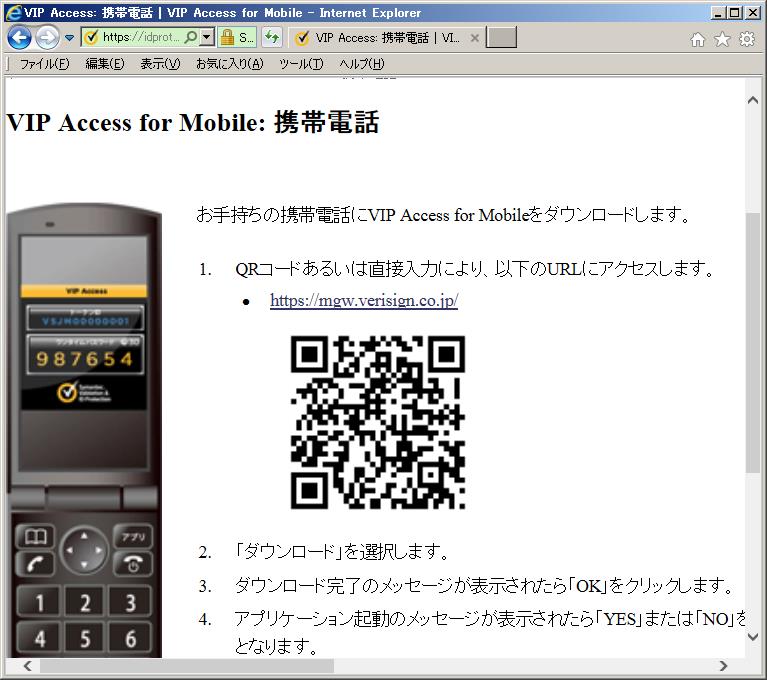Open the 編集(E) menu
The width and height of the screenshot is (767, 680).
[105, 64]
